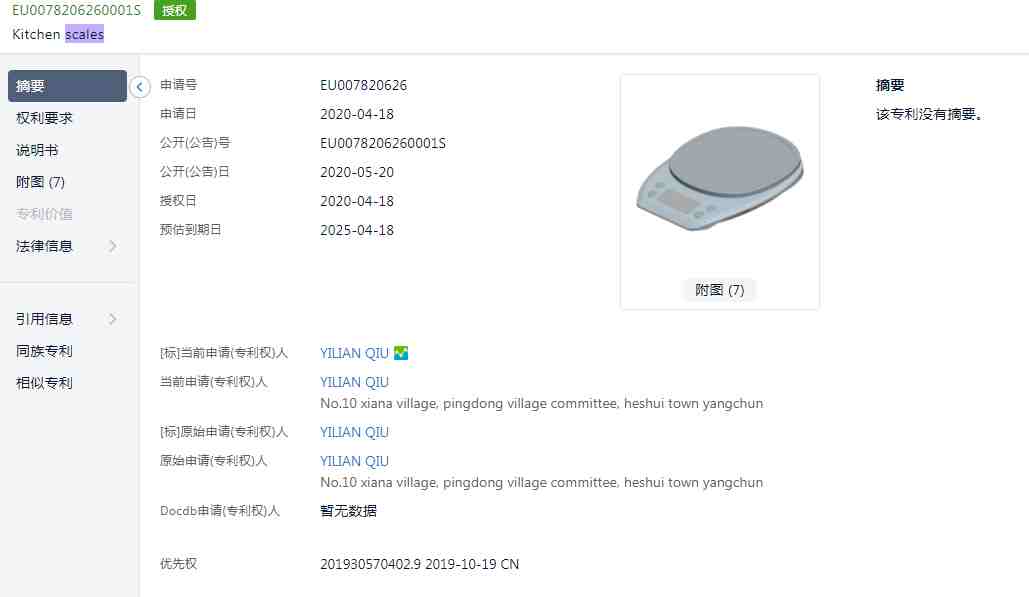This screenshot has height=597, width=1029.
Task: Click the 申请日 value 2020-04-18
Action: 357,114
